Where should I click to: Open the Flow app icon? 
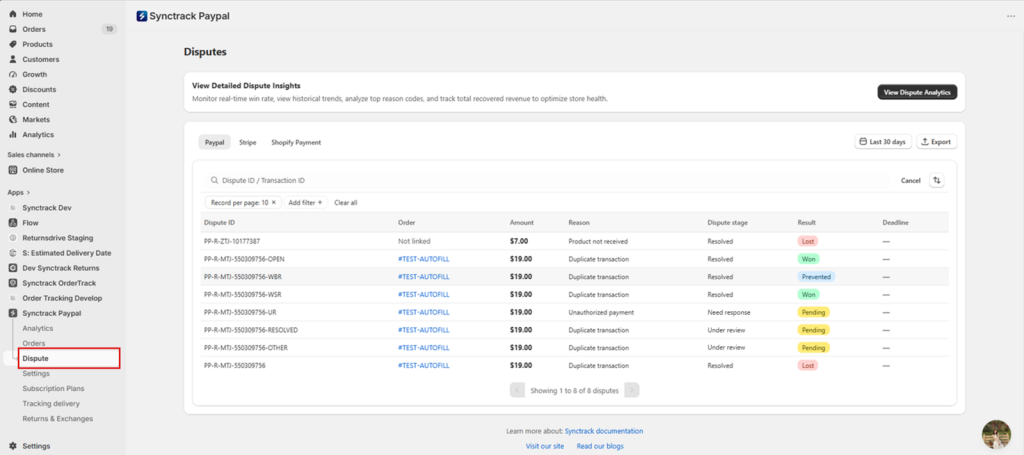13,223
